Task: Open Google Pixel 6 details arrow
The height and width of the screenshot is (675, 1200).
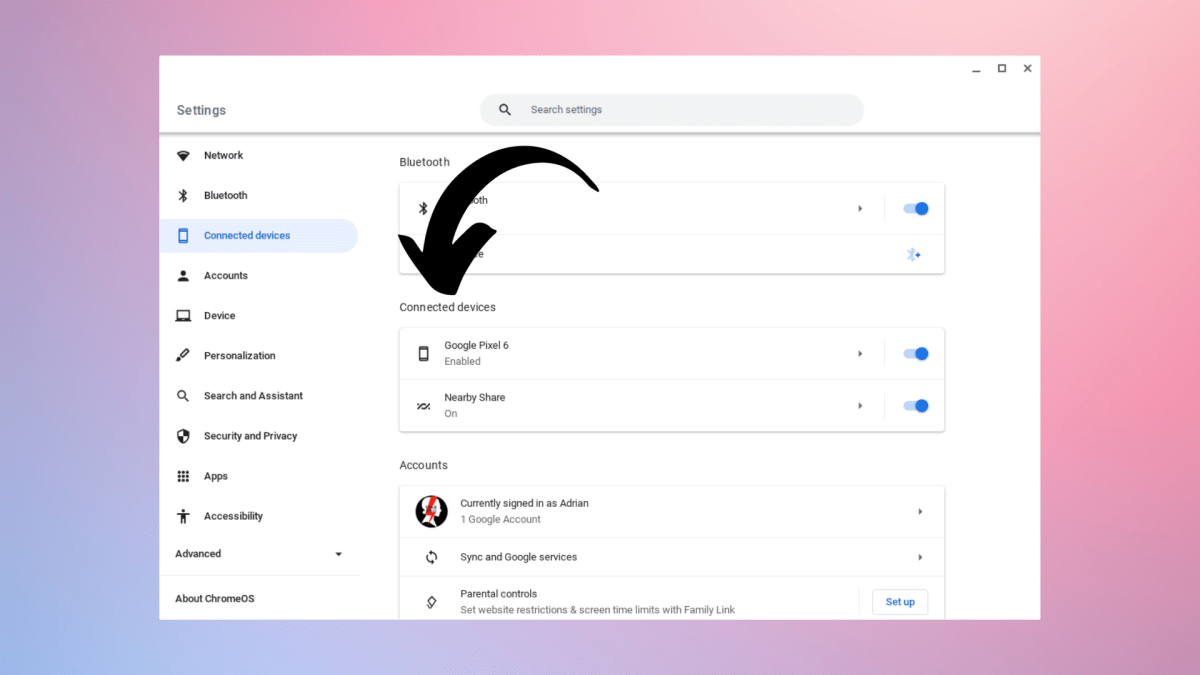Action: [x=860, y=353]
